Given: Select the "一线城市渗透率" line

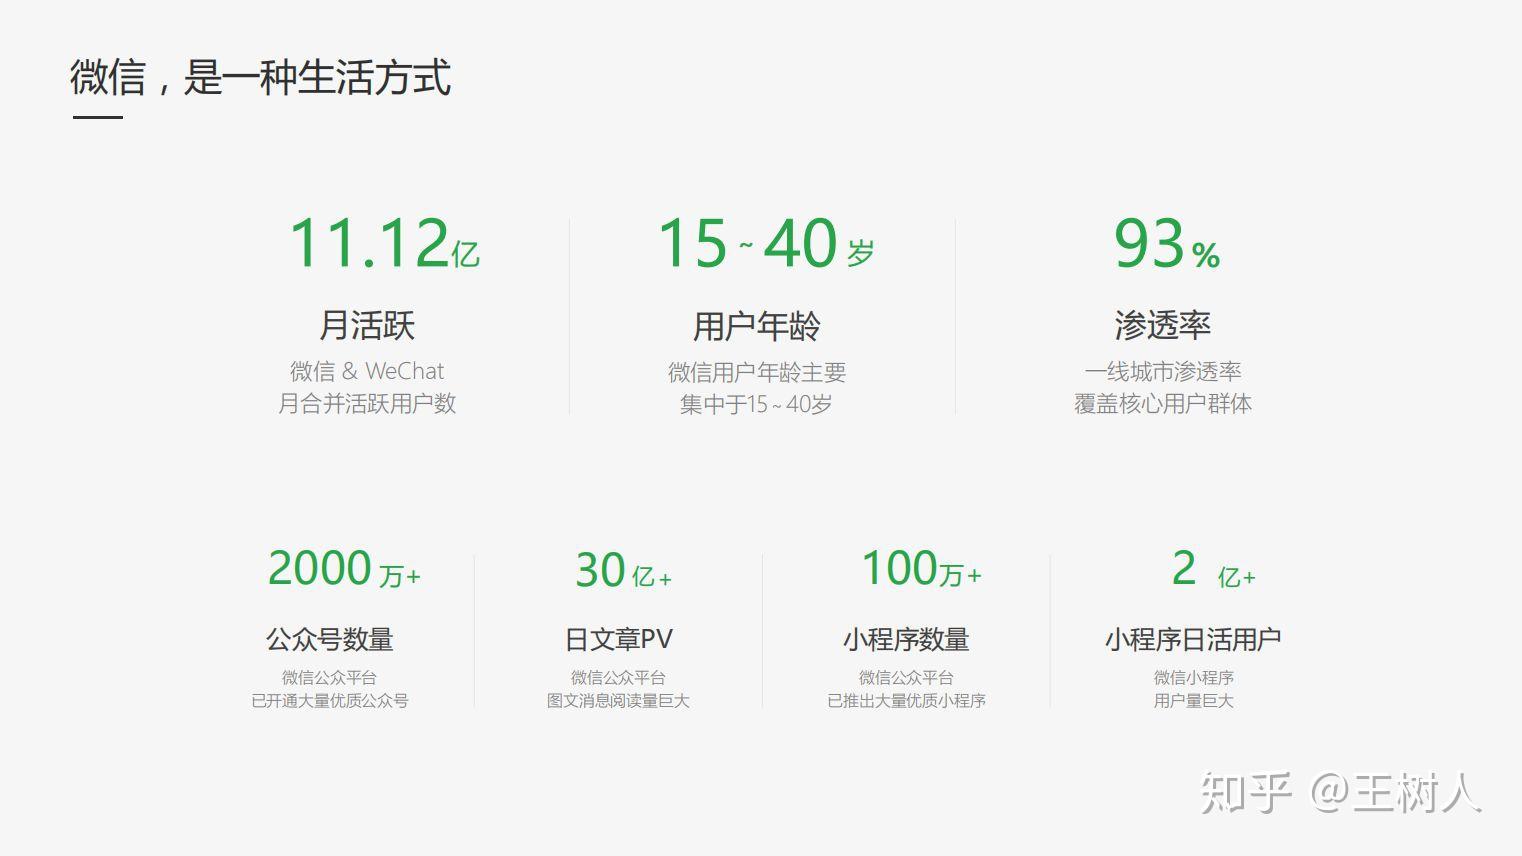Looking at the screenshot, I should pos(1163,371).
